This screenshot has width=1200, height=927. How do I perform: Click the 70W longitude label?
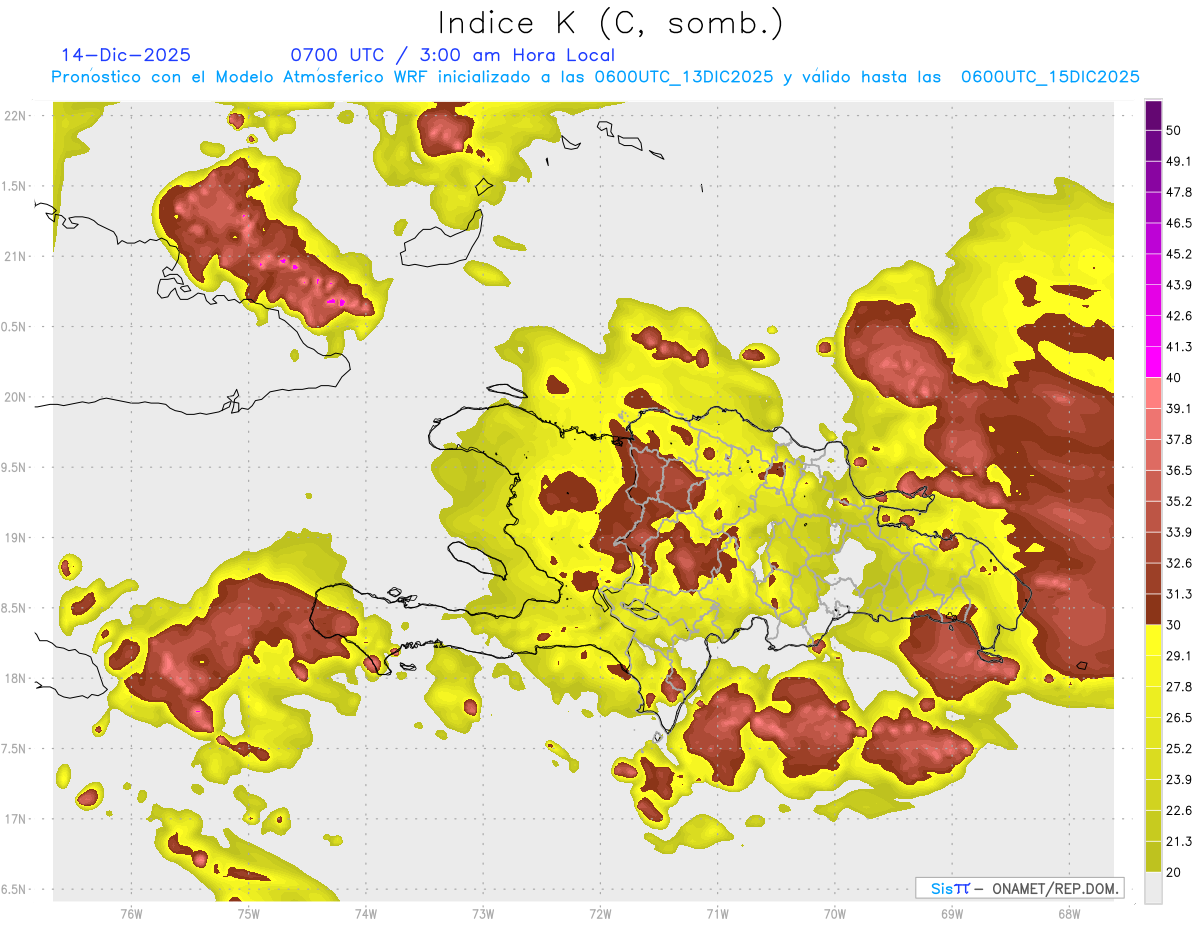[834, 914]
